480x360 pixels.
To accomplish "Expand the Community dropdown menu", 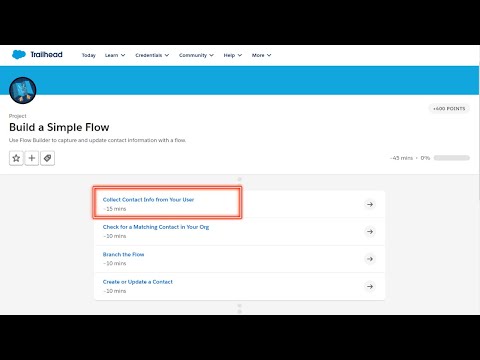I will click(x=196, y=55).
